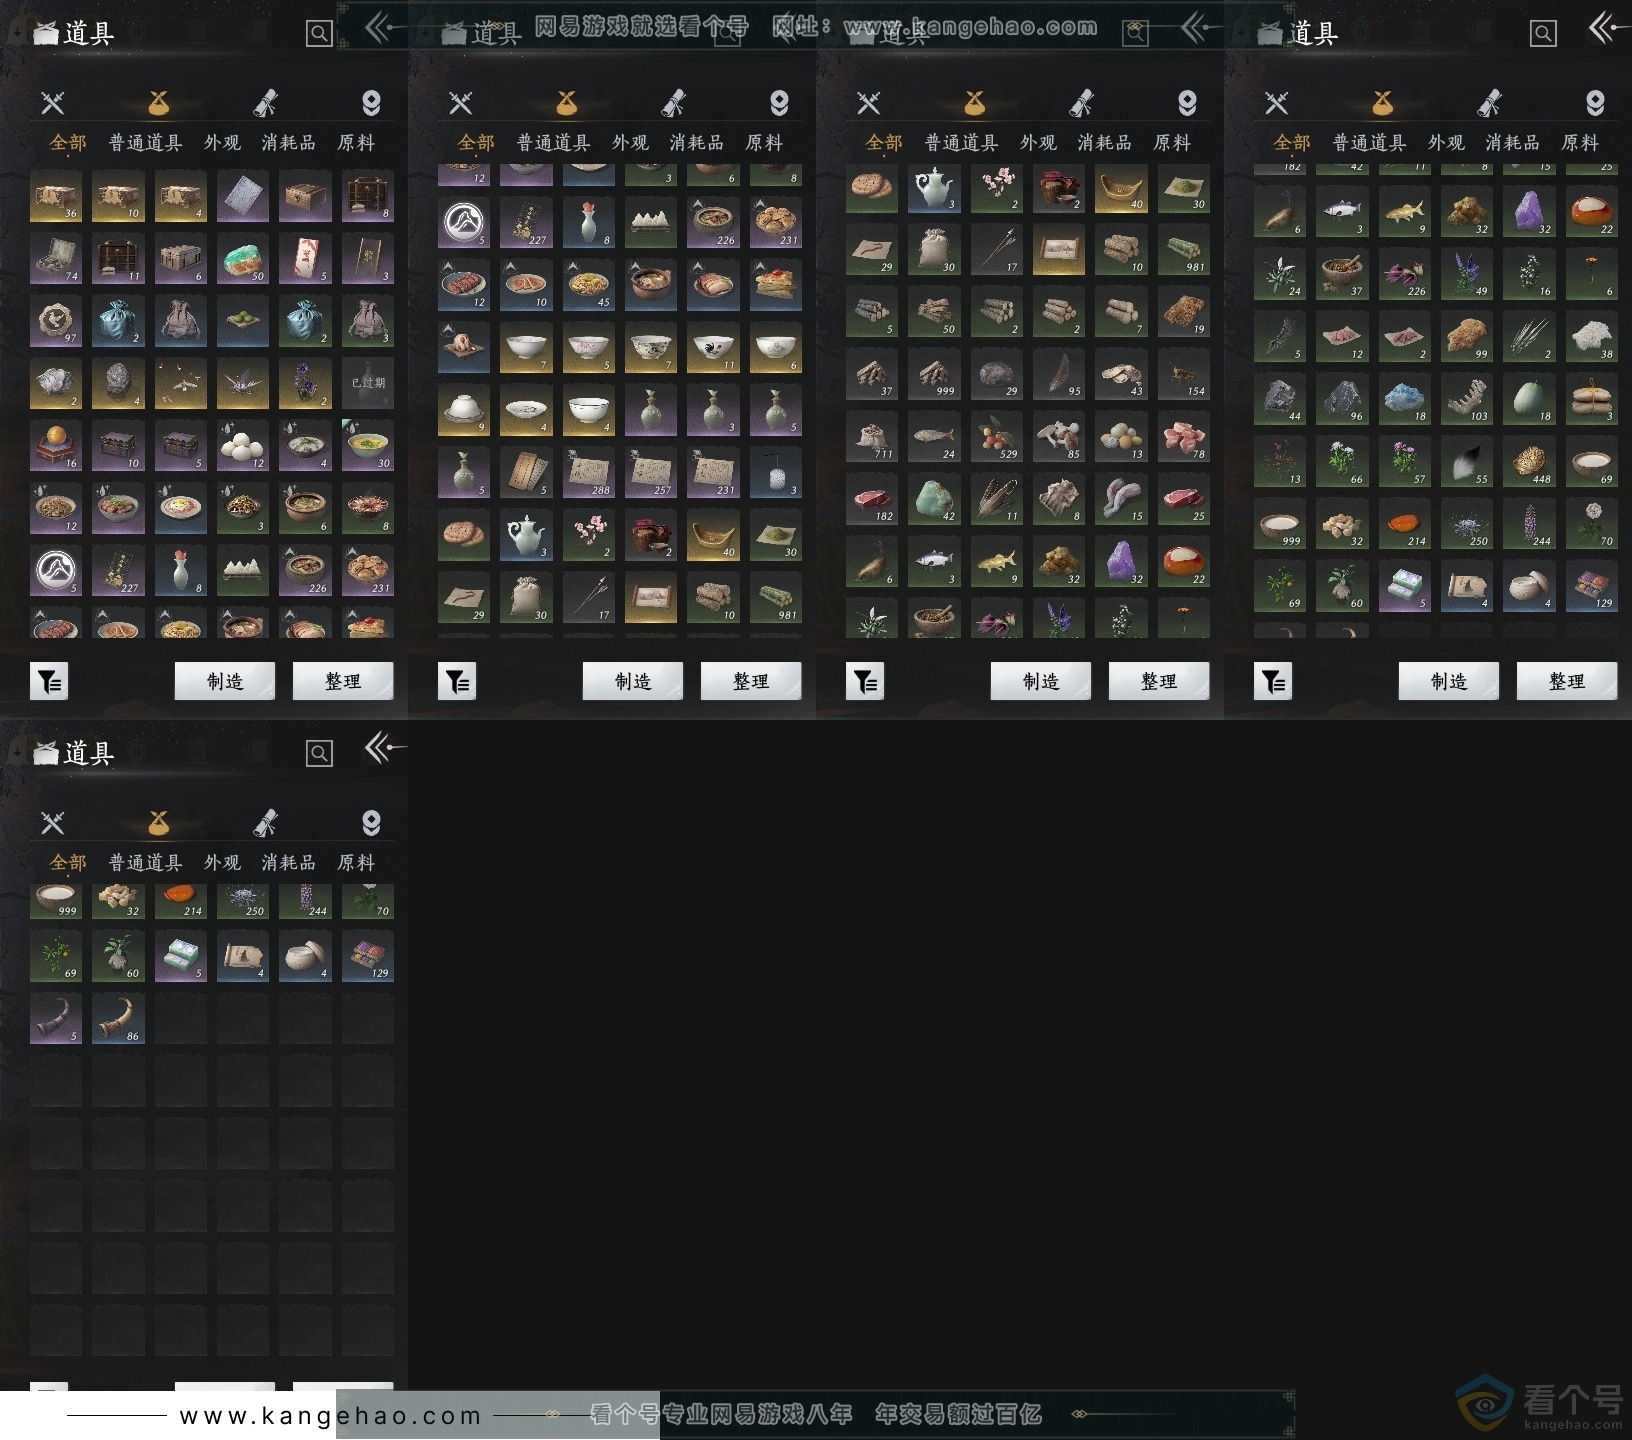Switch to 消耗品 tab in second panel

(696, 143)
